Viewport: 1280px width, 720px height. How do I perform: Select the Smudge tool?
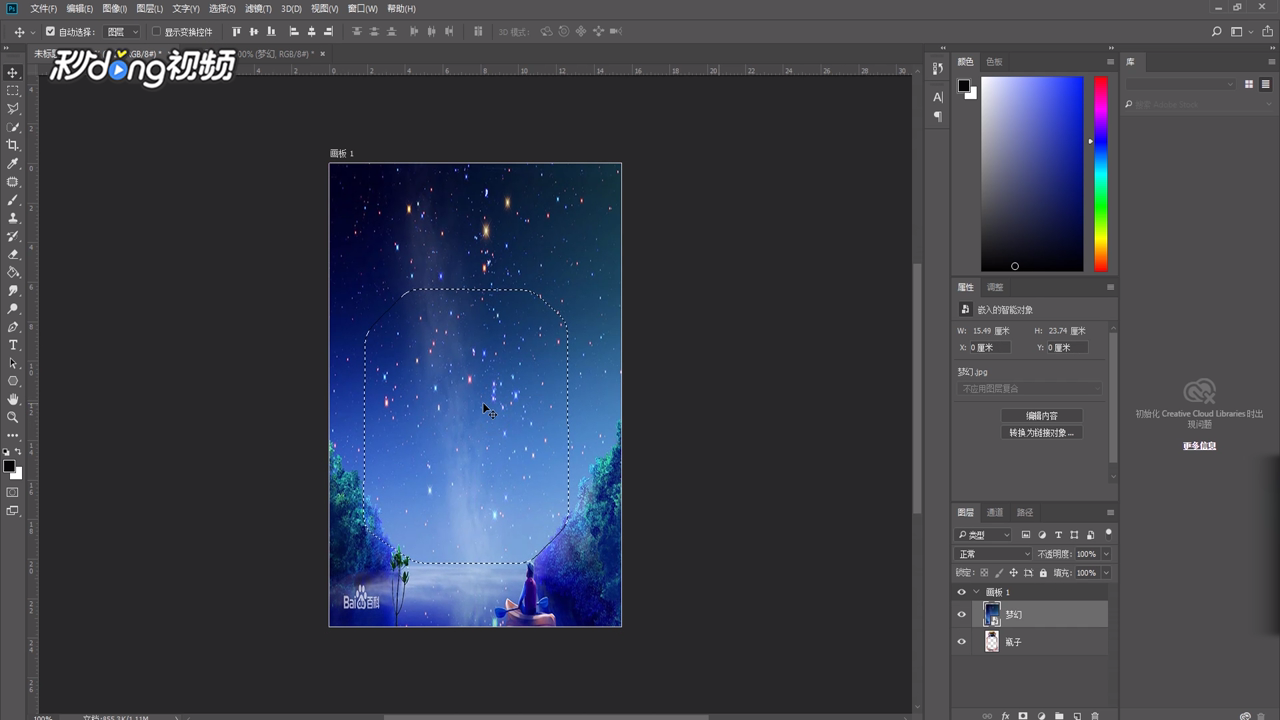[x=13, y=290]
